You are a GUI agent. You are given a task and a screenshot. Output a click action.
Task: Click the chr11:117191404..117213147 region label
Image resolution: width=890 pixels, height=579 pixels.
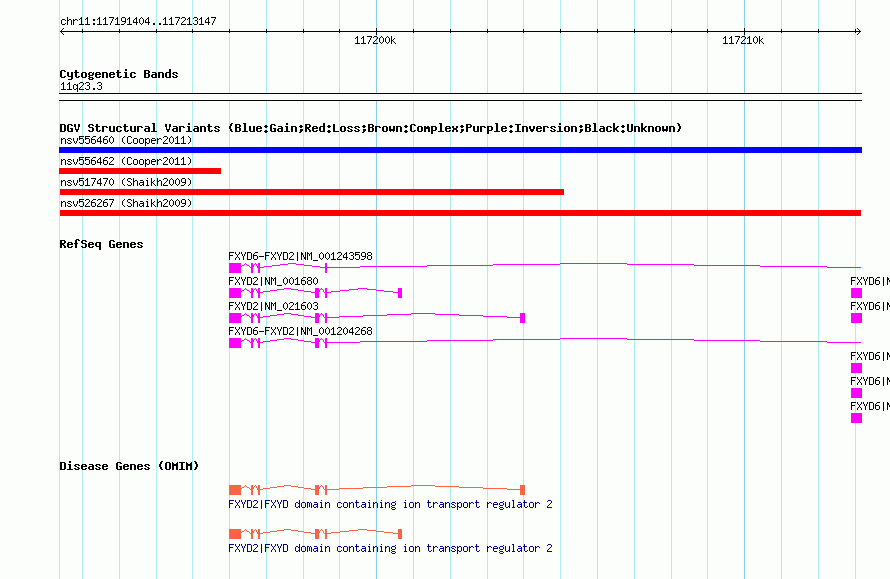coord(138,22)
